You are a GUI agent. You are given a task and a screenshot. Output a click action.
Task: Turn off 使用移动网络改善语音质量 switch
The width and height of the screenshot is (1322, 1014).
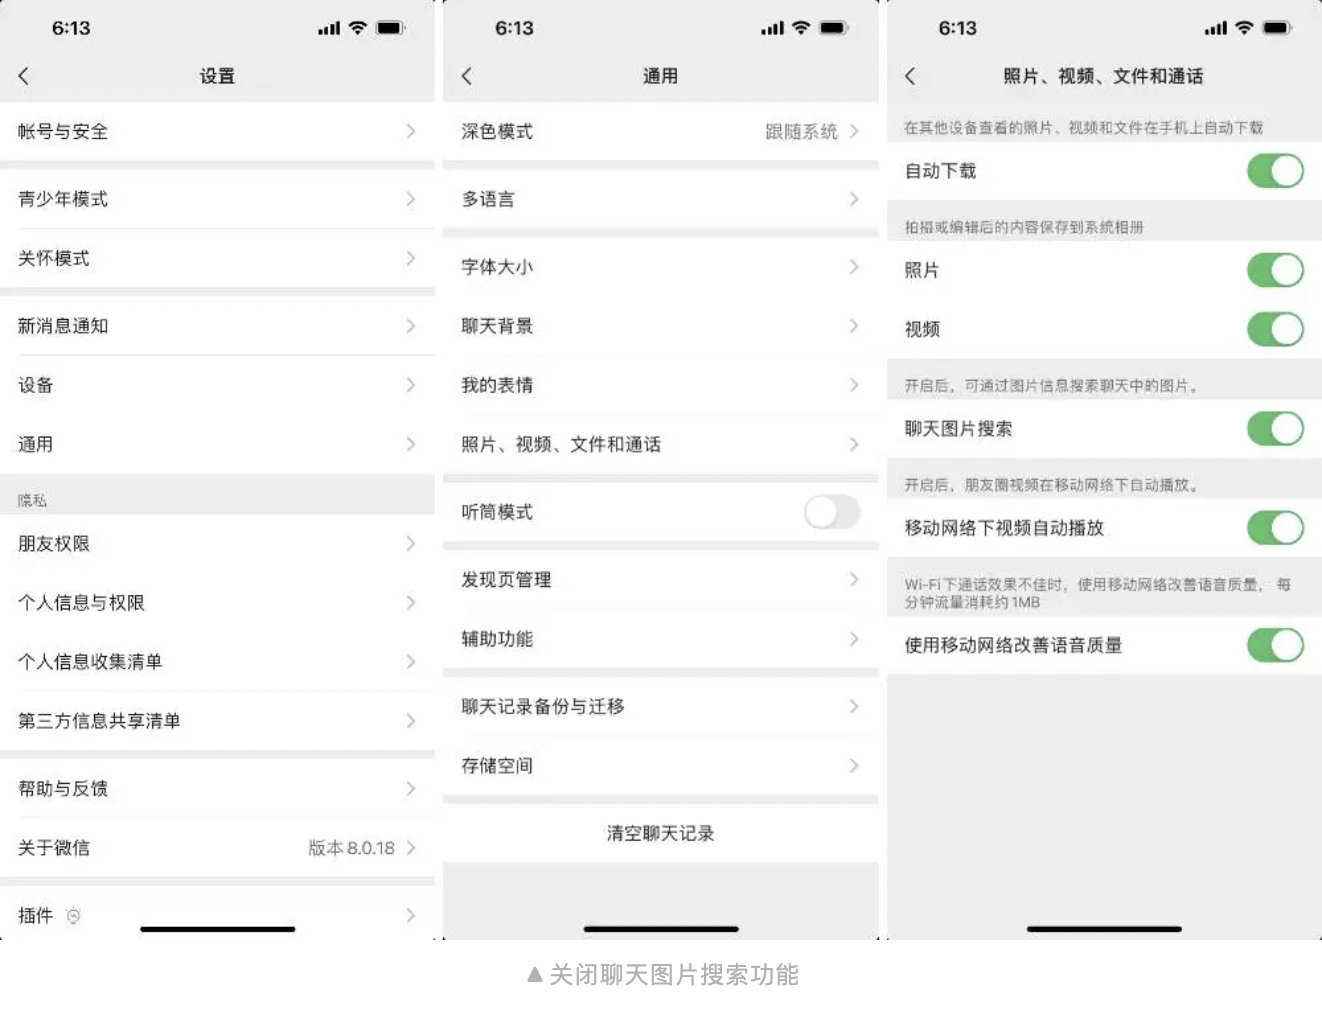coord(1275,645)
